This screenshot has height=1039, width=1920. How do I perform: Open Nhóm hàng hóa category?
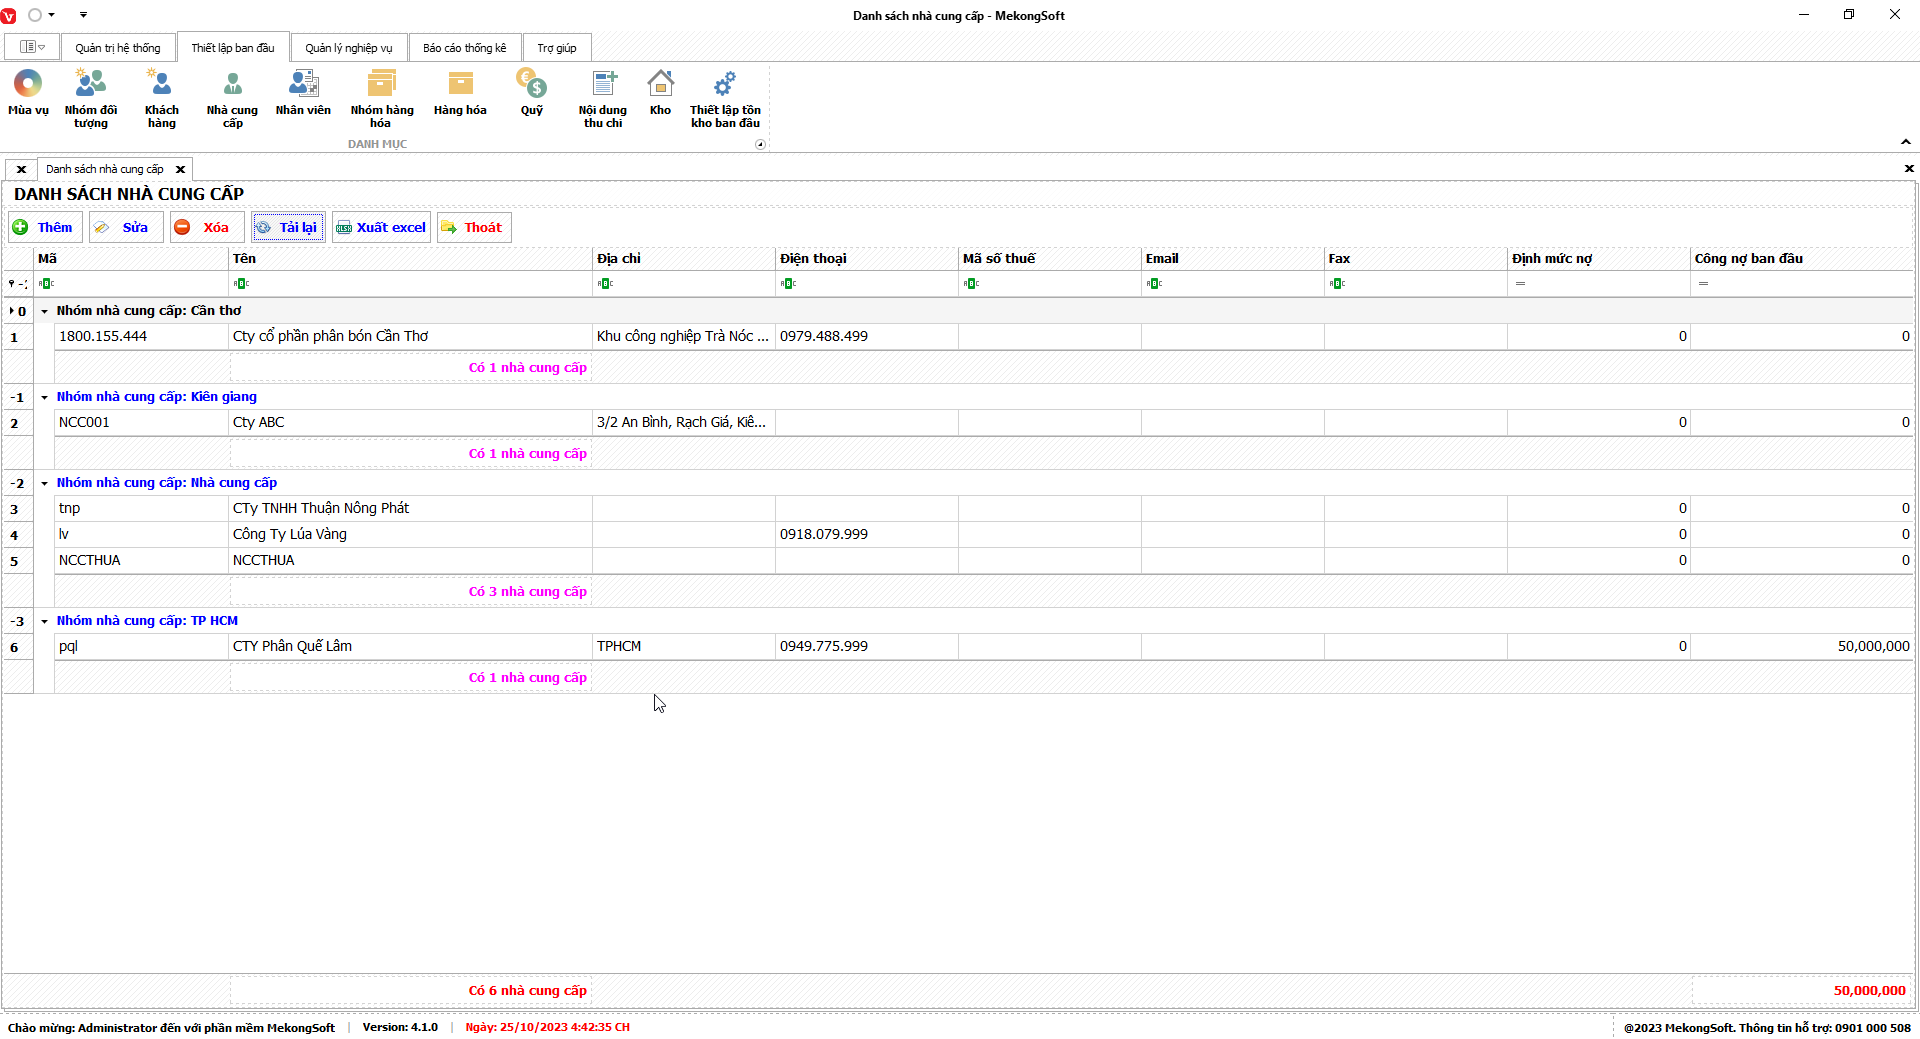tap(381, 98)
